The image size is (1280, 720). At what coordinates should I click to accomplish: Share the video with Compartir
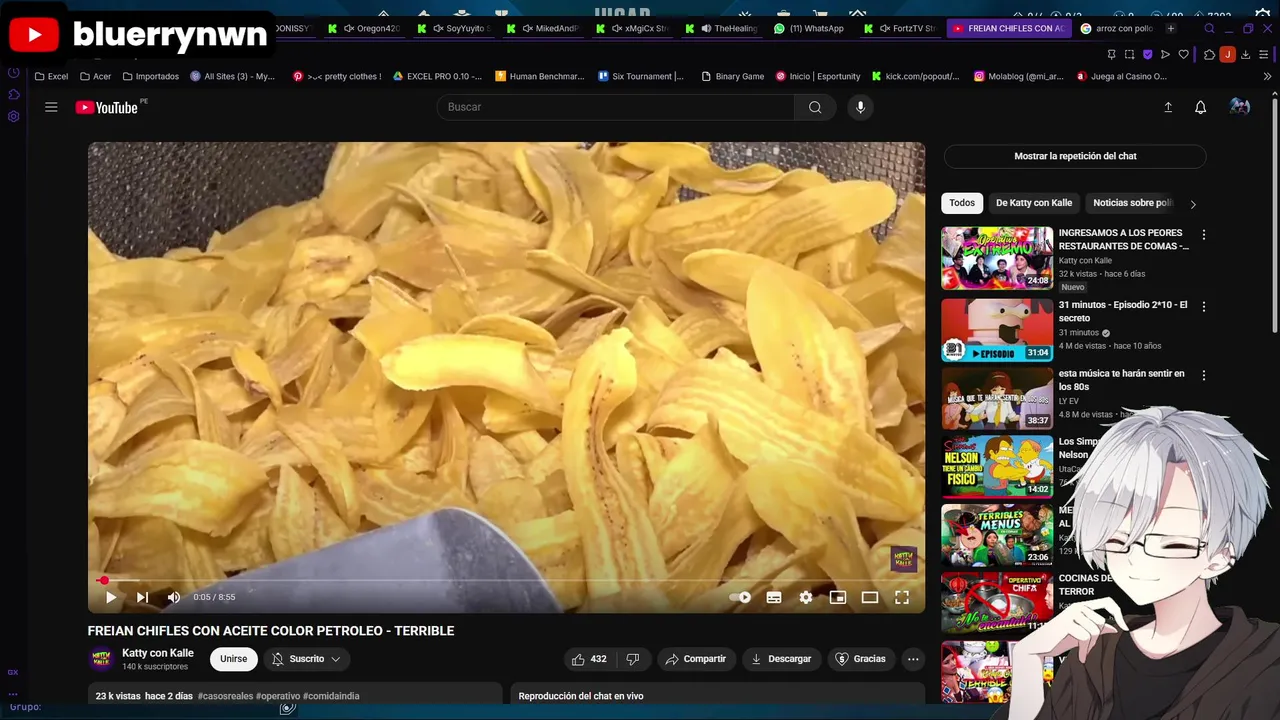tap(696, 659)
